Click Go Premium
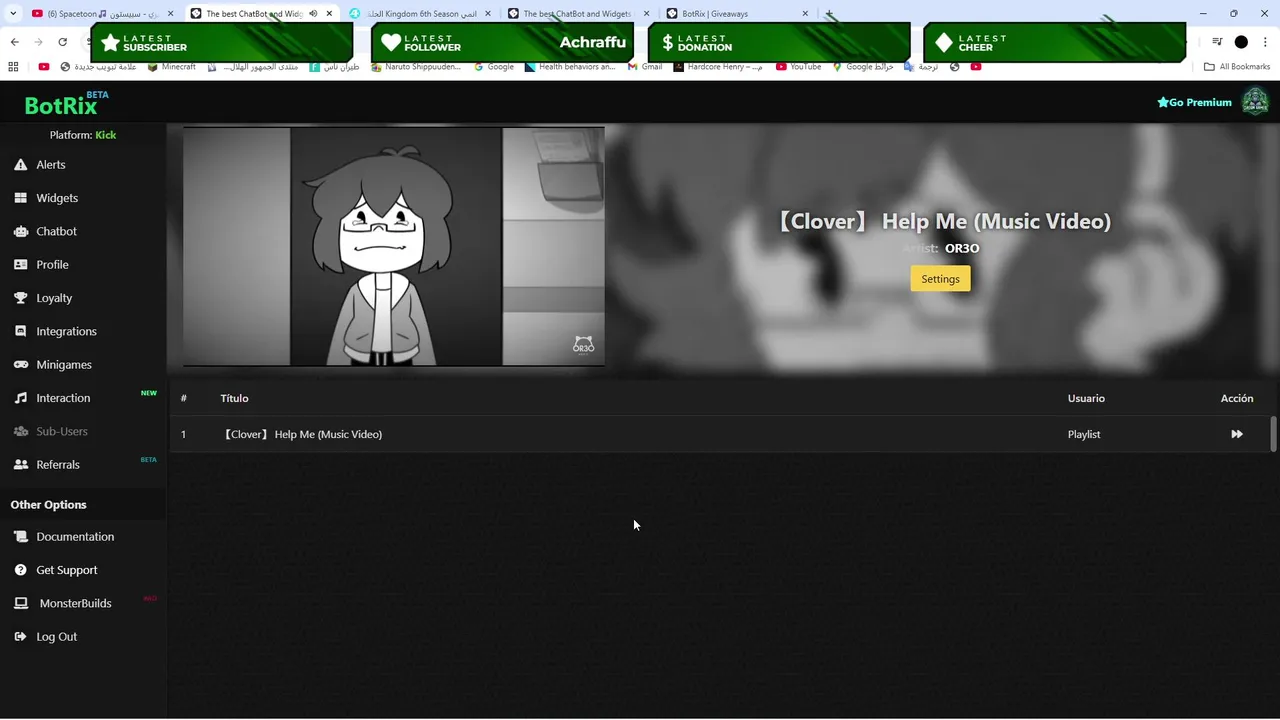The image size is (1280, 720). coord(1194,102)
